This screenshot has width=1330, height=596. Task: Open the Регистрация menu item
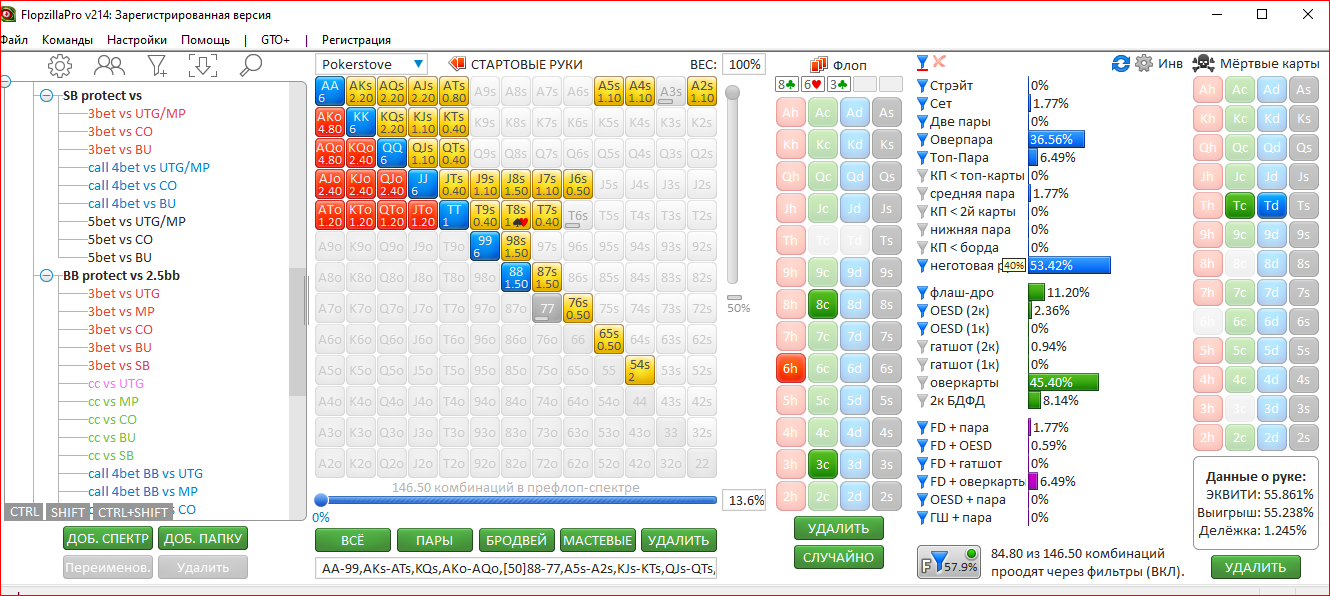(356, 40)
